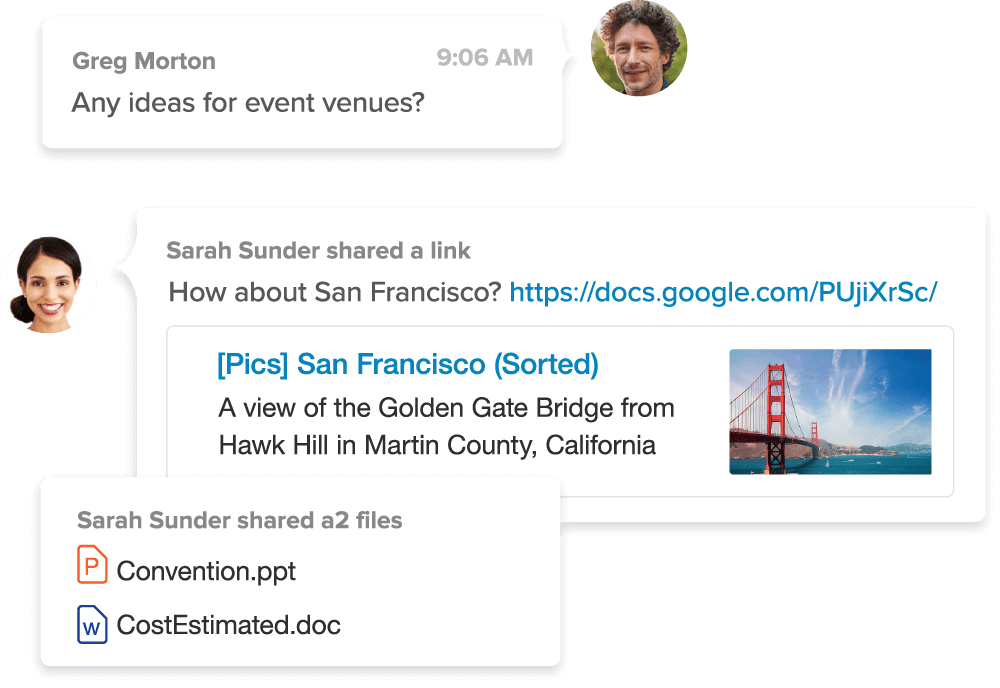
Task: Select the "Any ideas for event venues?" message
Action: tap(248, 102)
